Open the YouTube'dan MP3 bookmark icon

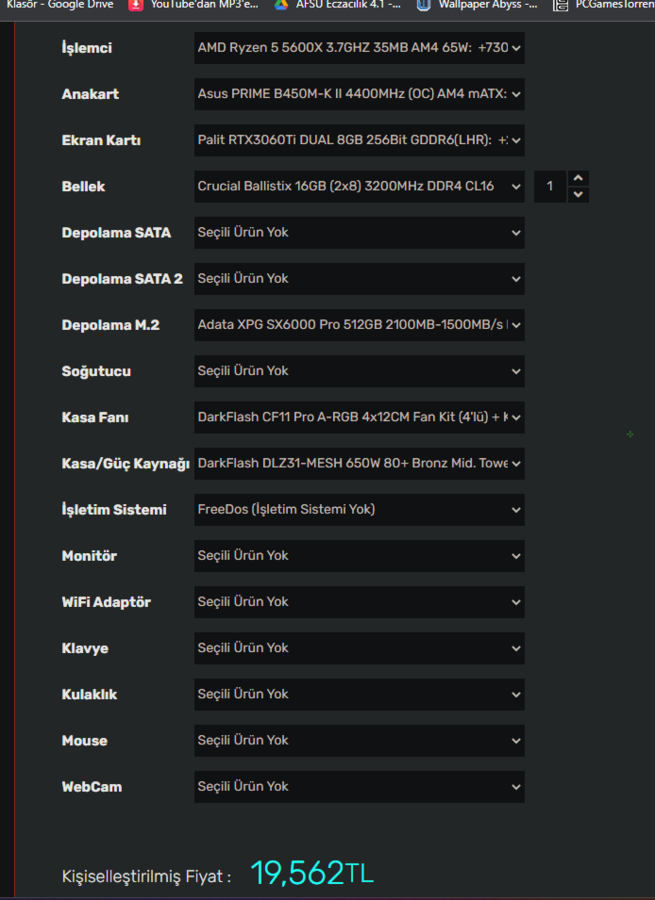(135, 5)
